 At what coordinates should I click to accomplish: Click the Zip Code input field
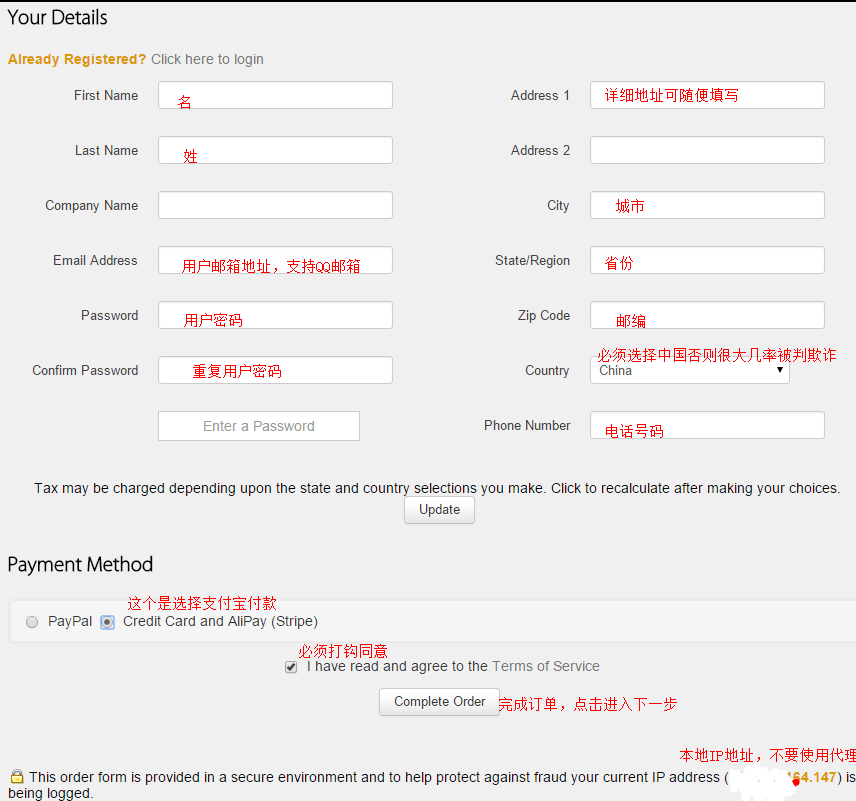coord(707,315)
